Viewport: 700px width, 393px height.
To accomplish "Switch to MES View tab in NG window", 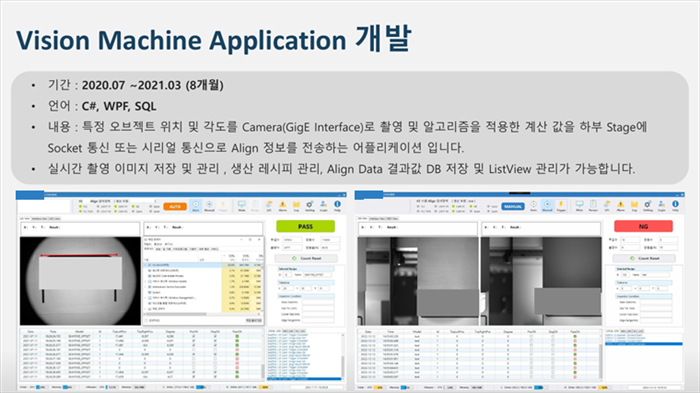I will tap(392, 219).
